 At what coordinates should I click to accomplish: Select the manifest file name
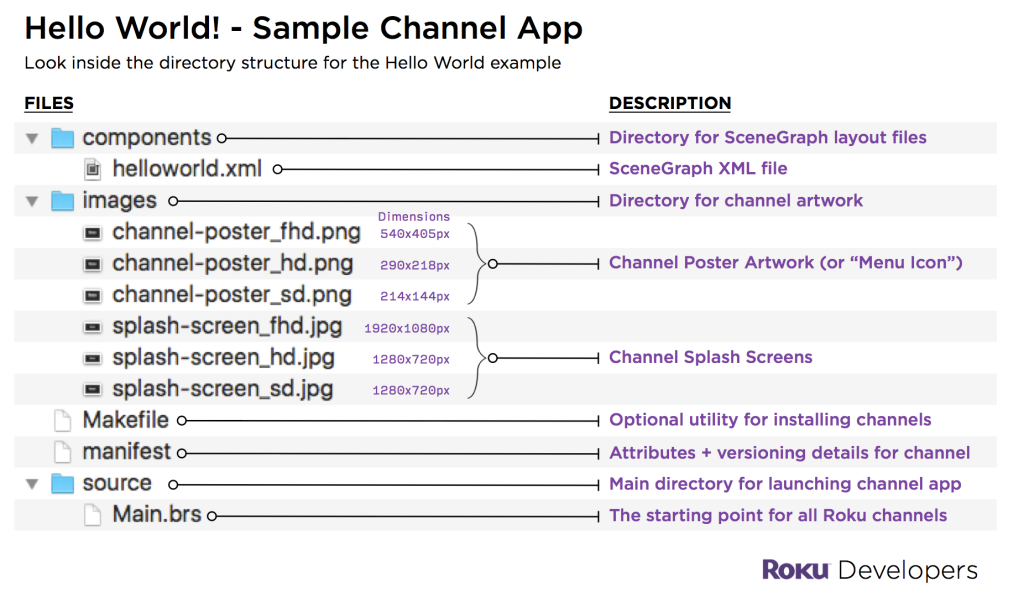click(126, 452)
